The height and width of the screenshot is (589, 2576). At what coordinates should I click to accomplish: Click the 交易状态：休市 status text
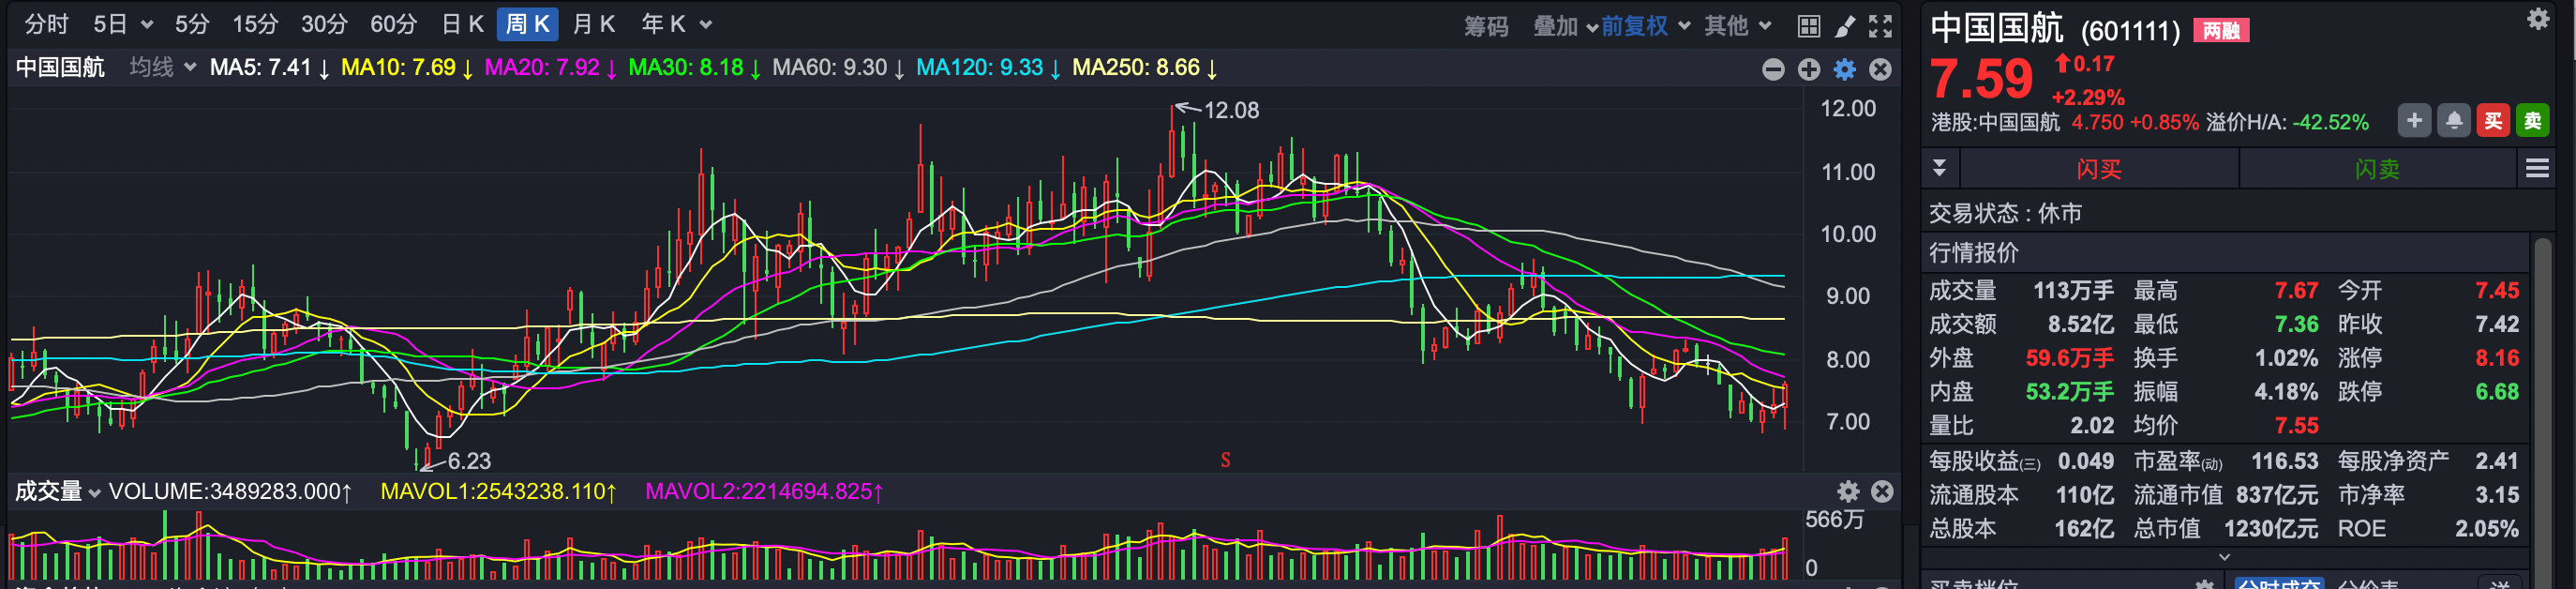2005,213
